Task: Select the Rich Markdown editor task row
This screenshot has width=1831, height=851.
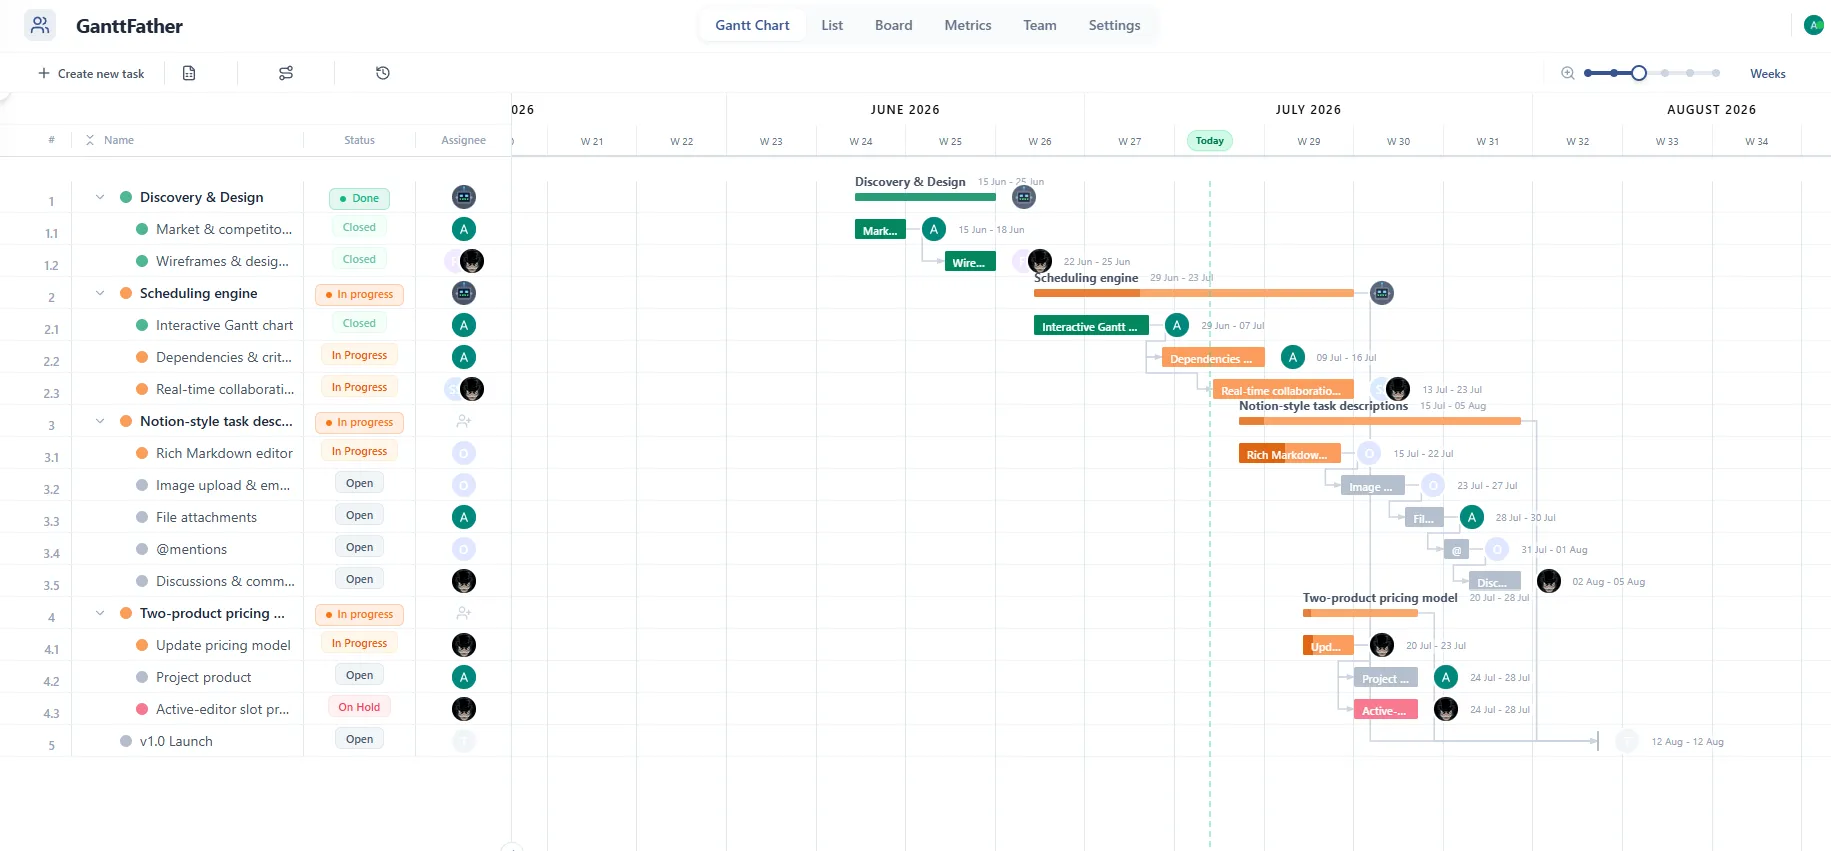Action: 255,453
